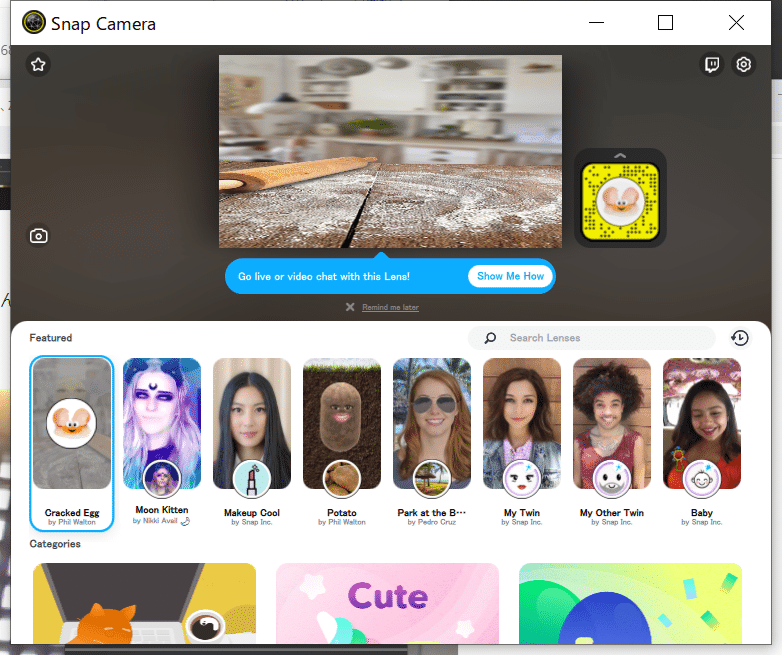Open the Twitch extension icon
Viewport: 782px width, 655px height.
coord(712,64)
